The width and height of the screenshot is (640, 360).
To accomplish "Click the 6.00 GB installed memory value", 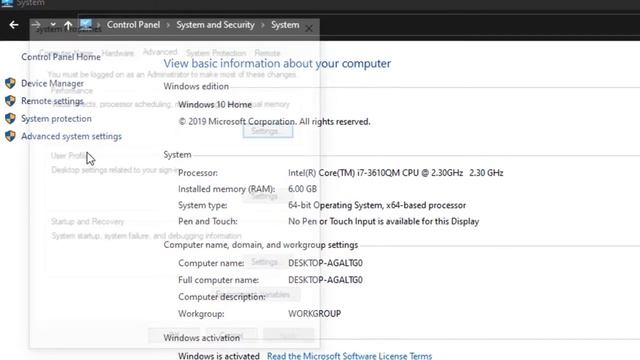I will [x=302, y=189].
